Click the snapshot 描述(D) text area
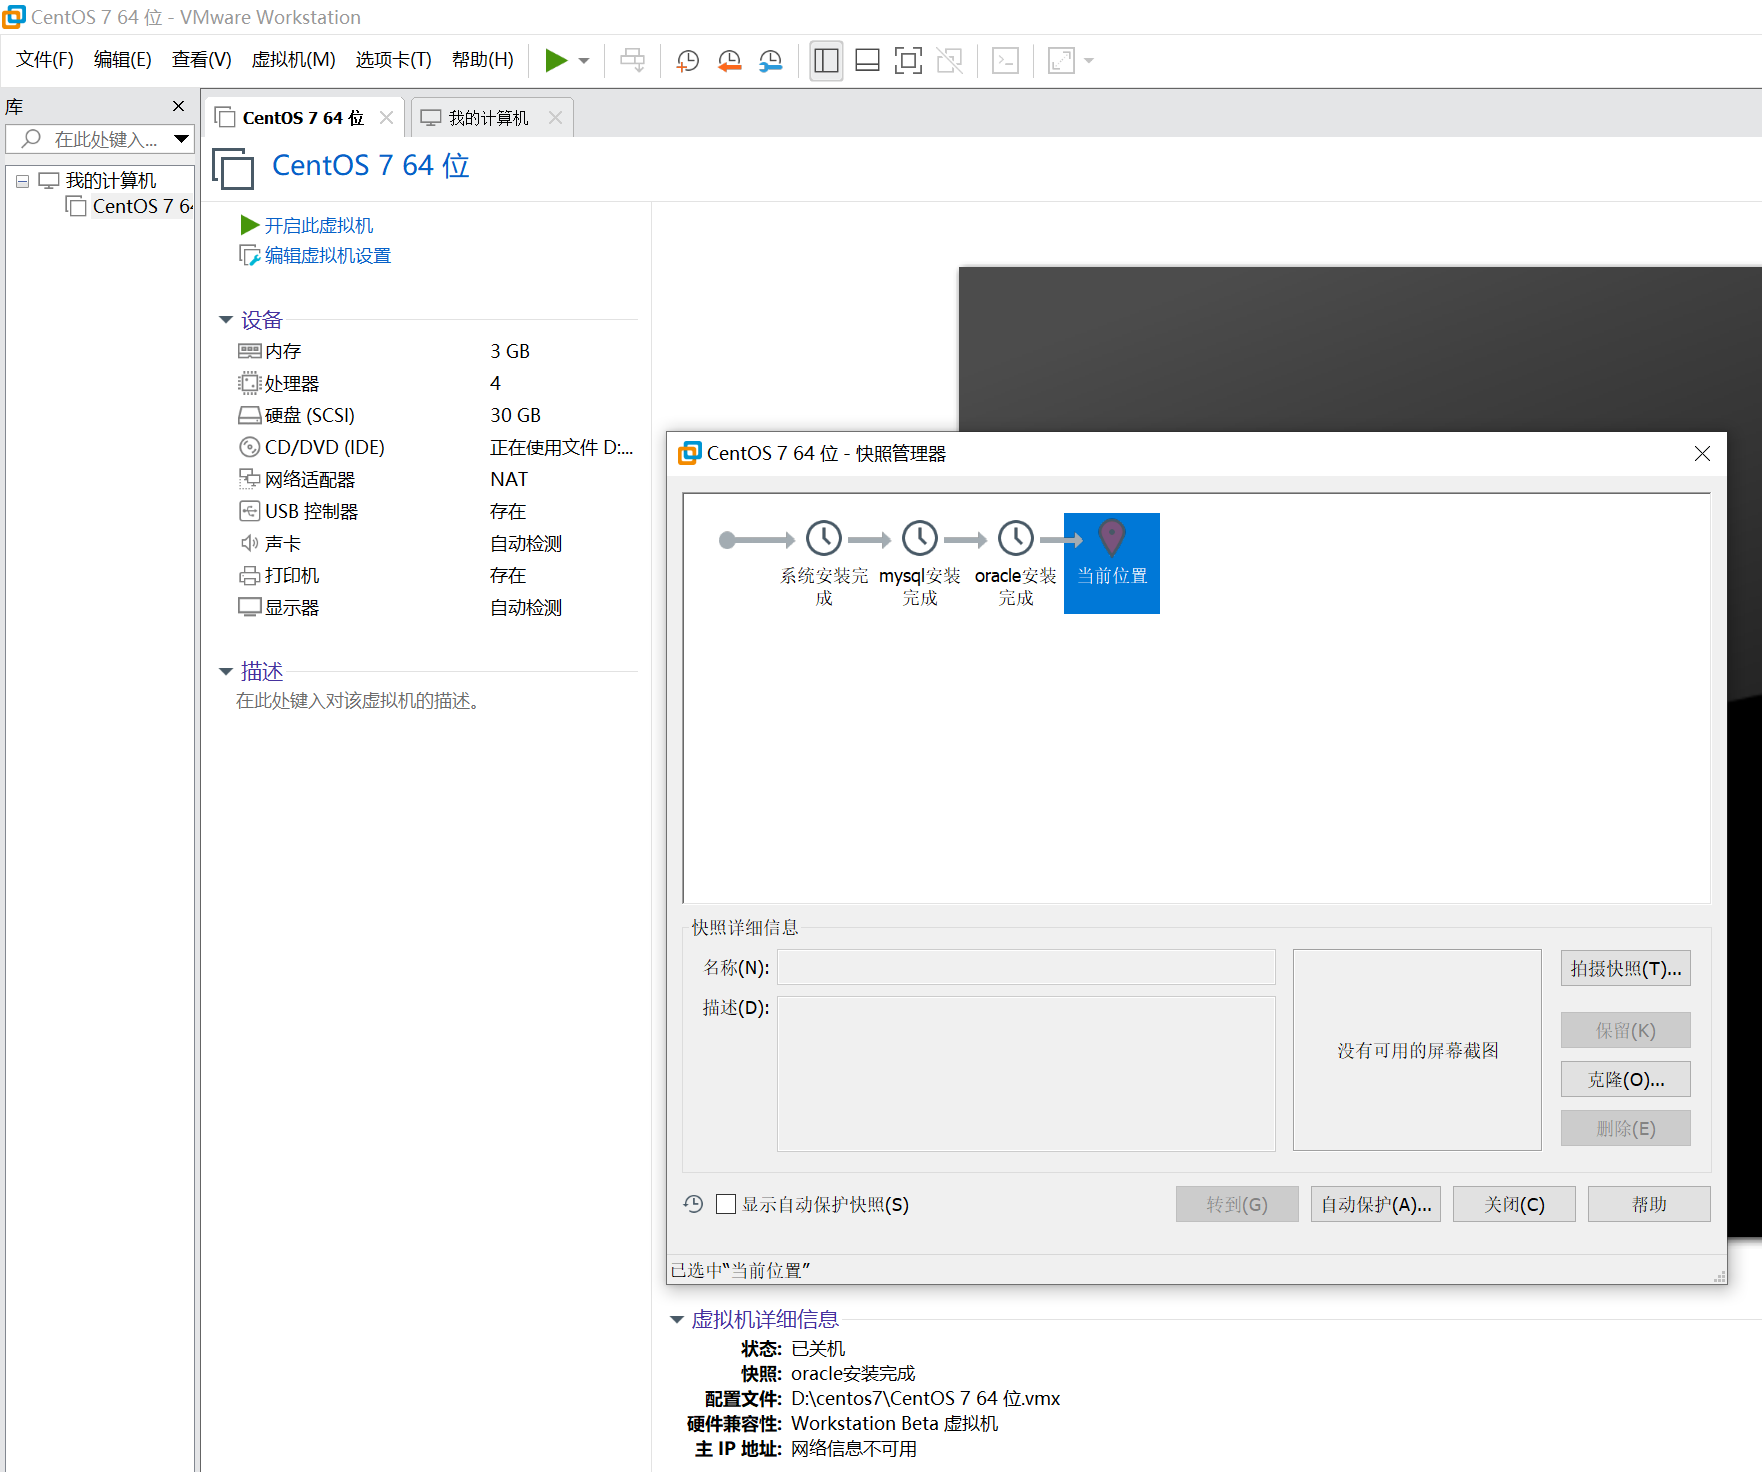 pyautogui.click(x=1026, y=1073)
